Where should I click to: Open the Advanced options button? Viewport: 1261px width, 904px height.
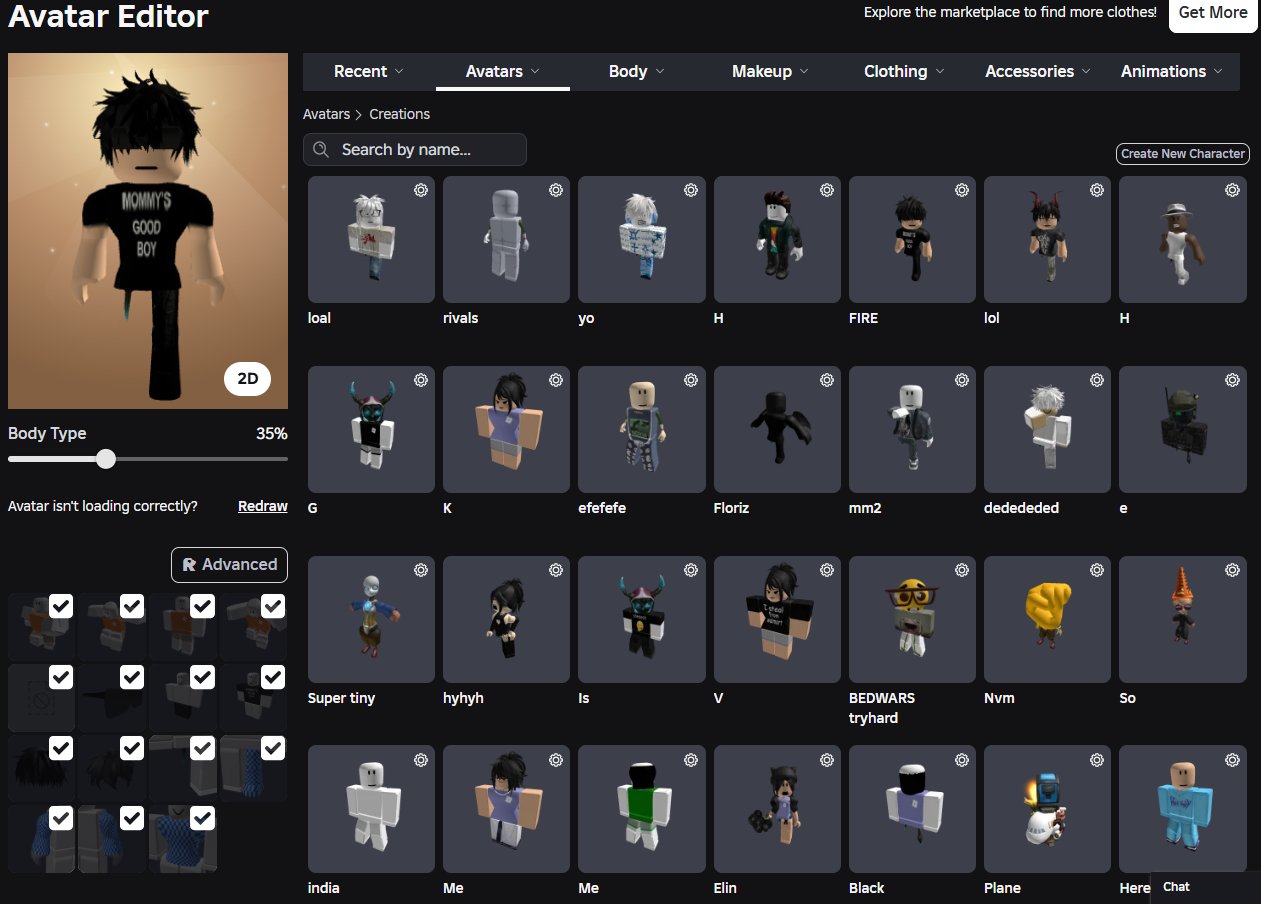[229, 564]
